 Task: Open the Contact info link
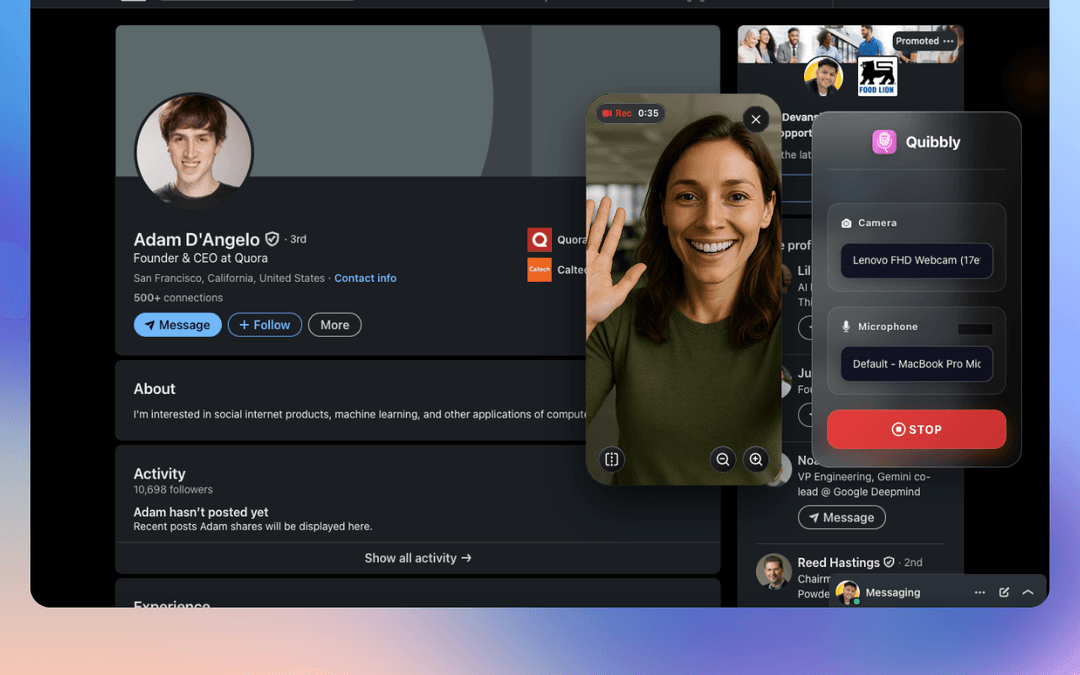tap(365, 278)
